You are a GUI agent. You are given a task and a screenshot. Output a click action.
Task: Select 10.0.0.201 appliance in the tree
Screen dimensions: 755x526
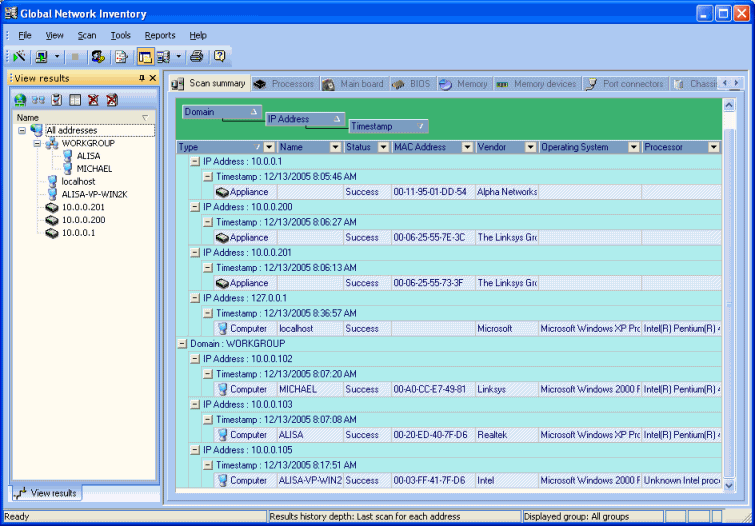[x=83, y=207]
